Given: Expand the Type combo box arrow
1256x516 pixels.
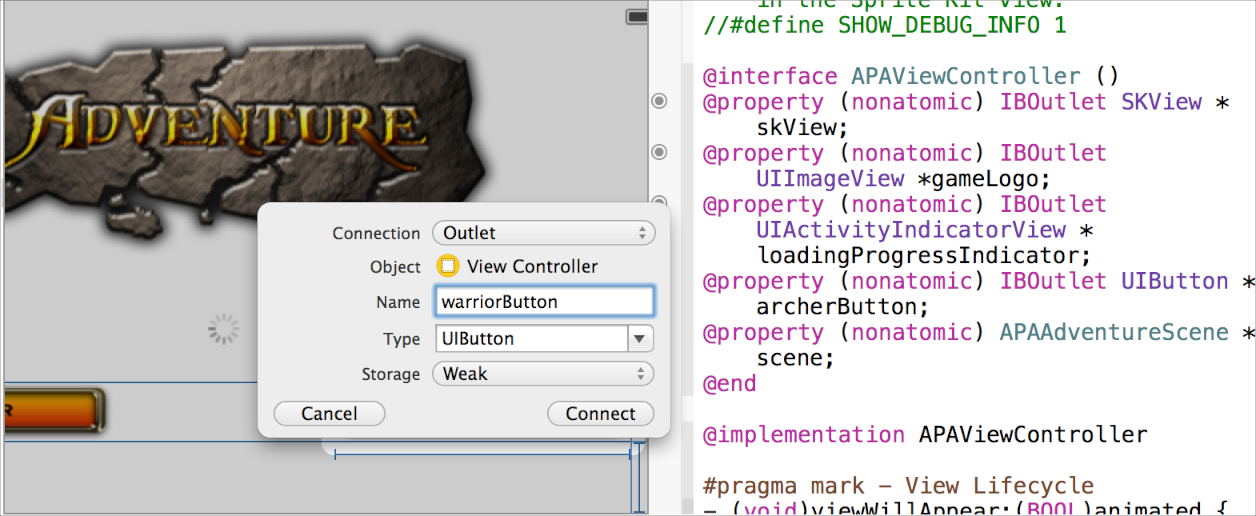Looking at the screenshot, I should [x=641, y=338].
